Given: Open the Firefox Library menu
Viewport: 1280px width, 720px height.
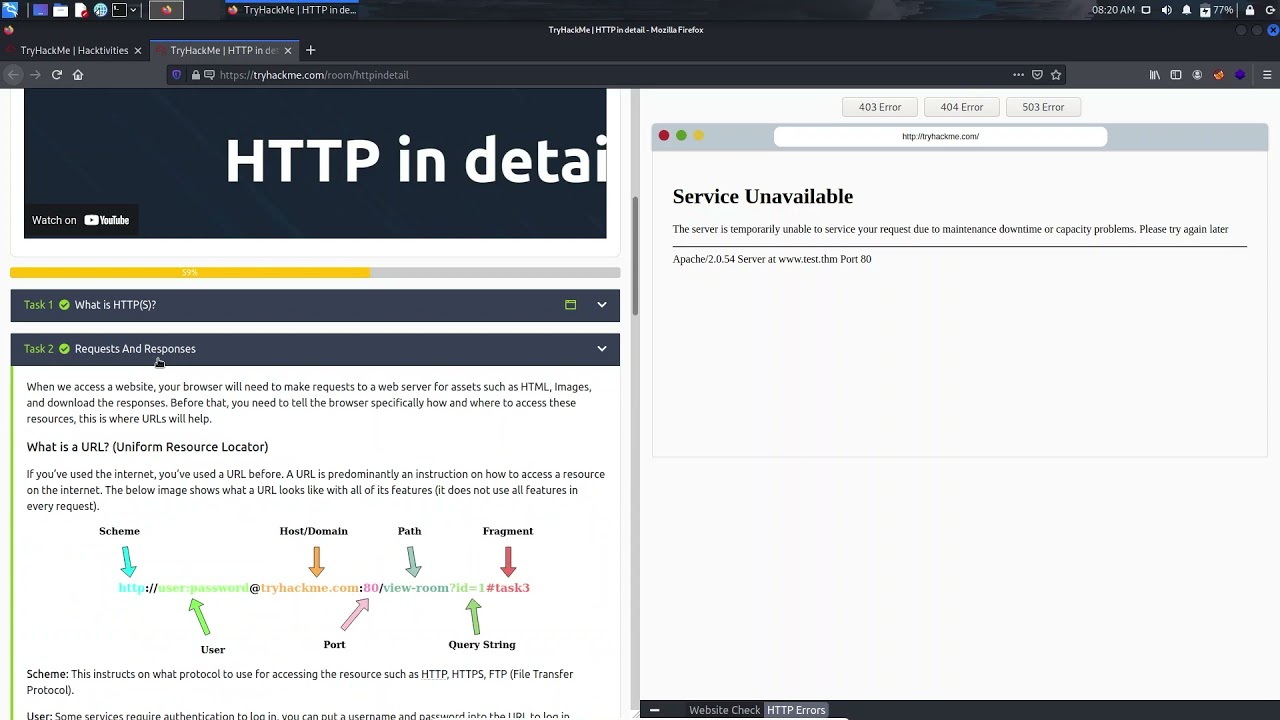Looking at the screenshot, I should pyautogui.click(x=1155, y=75).
